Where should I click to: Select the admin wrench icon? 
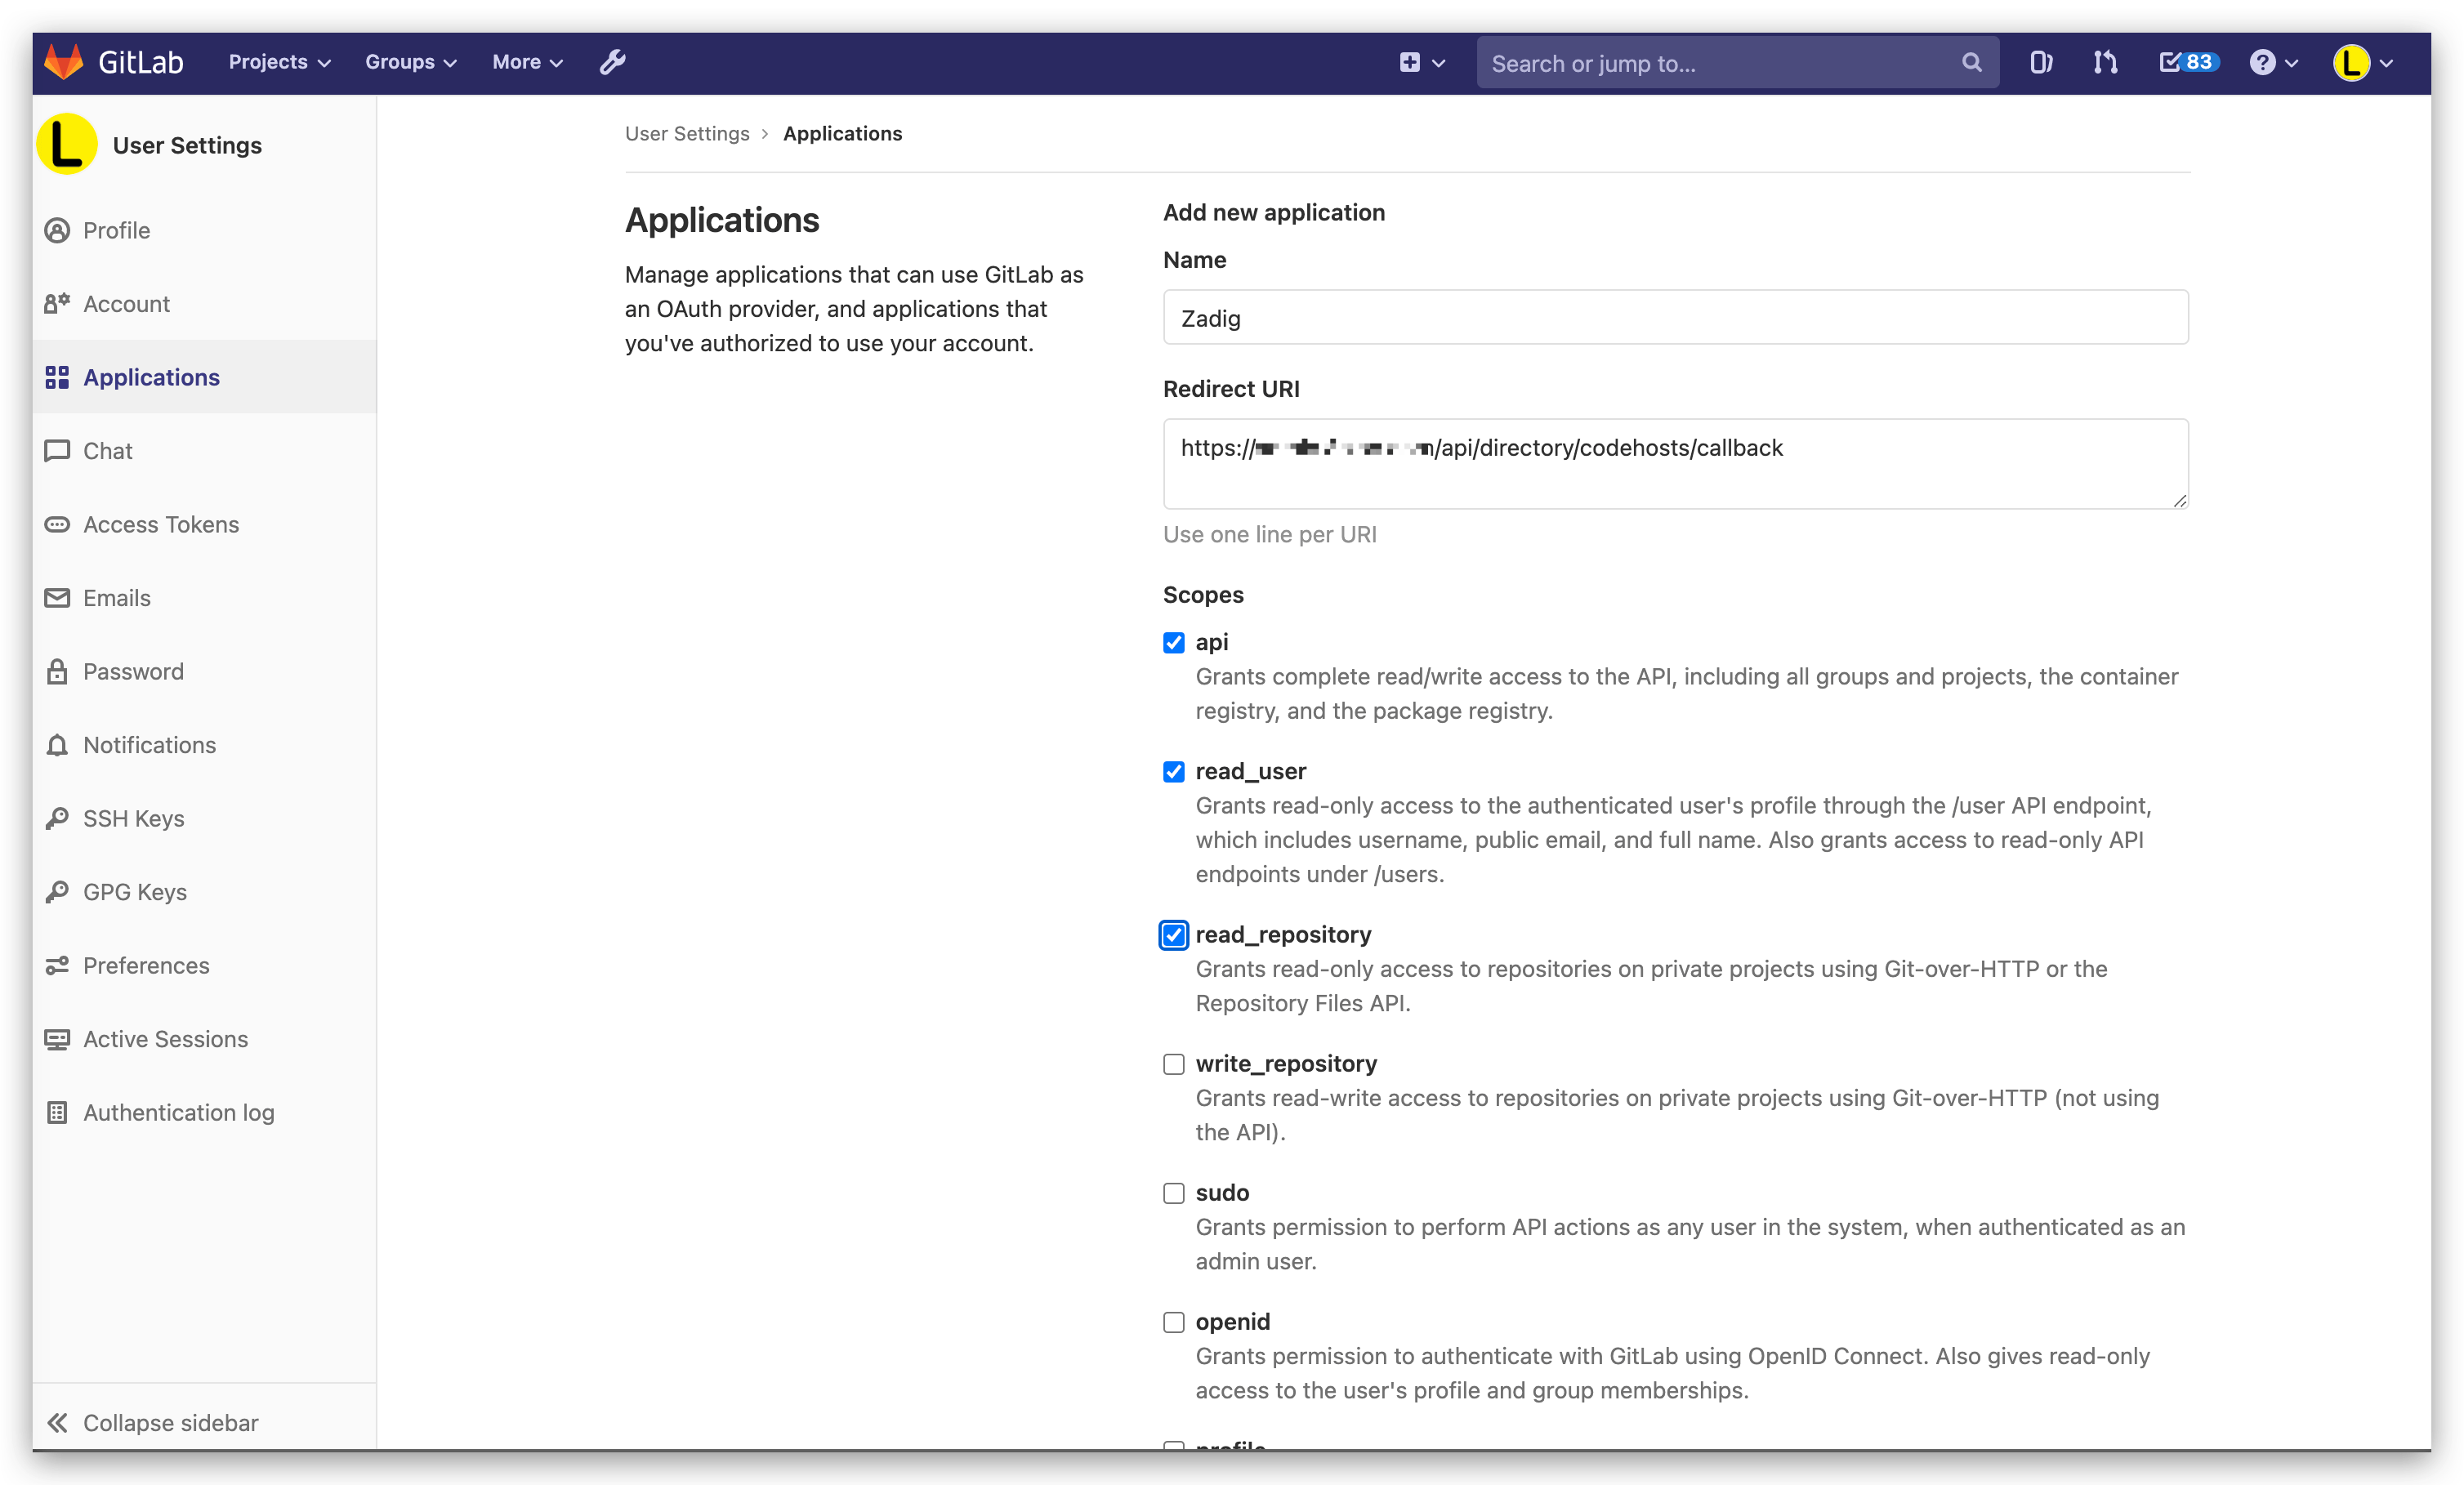click(612, 61)
